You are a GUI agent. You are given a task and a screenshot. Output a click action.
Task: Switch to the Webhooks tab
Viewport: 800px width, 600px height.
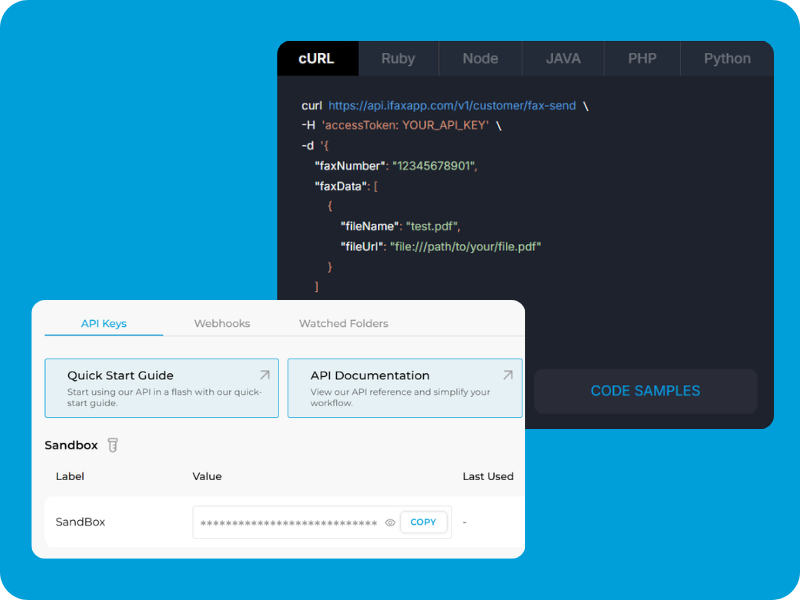coord(222,323)
